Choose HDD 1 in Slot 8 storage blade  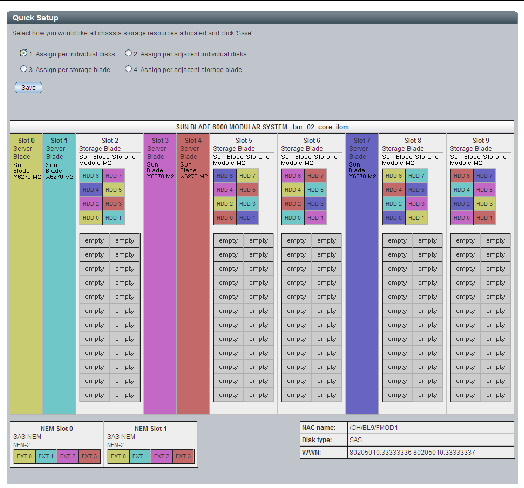[x=417, y=218]
